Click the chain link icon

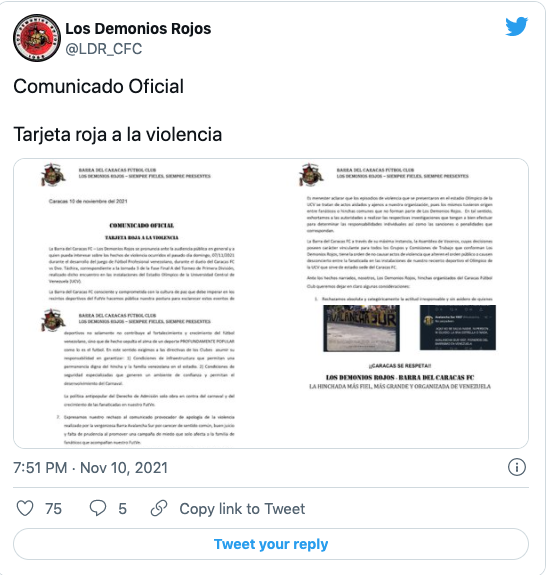(159, 508)
